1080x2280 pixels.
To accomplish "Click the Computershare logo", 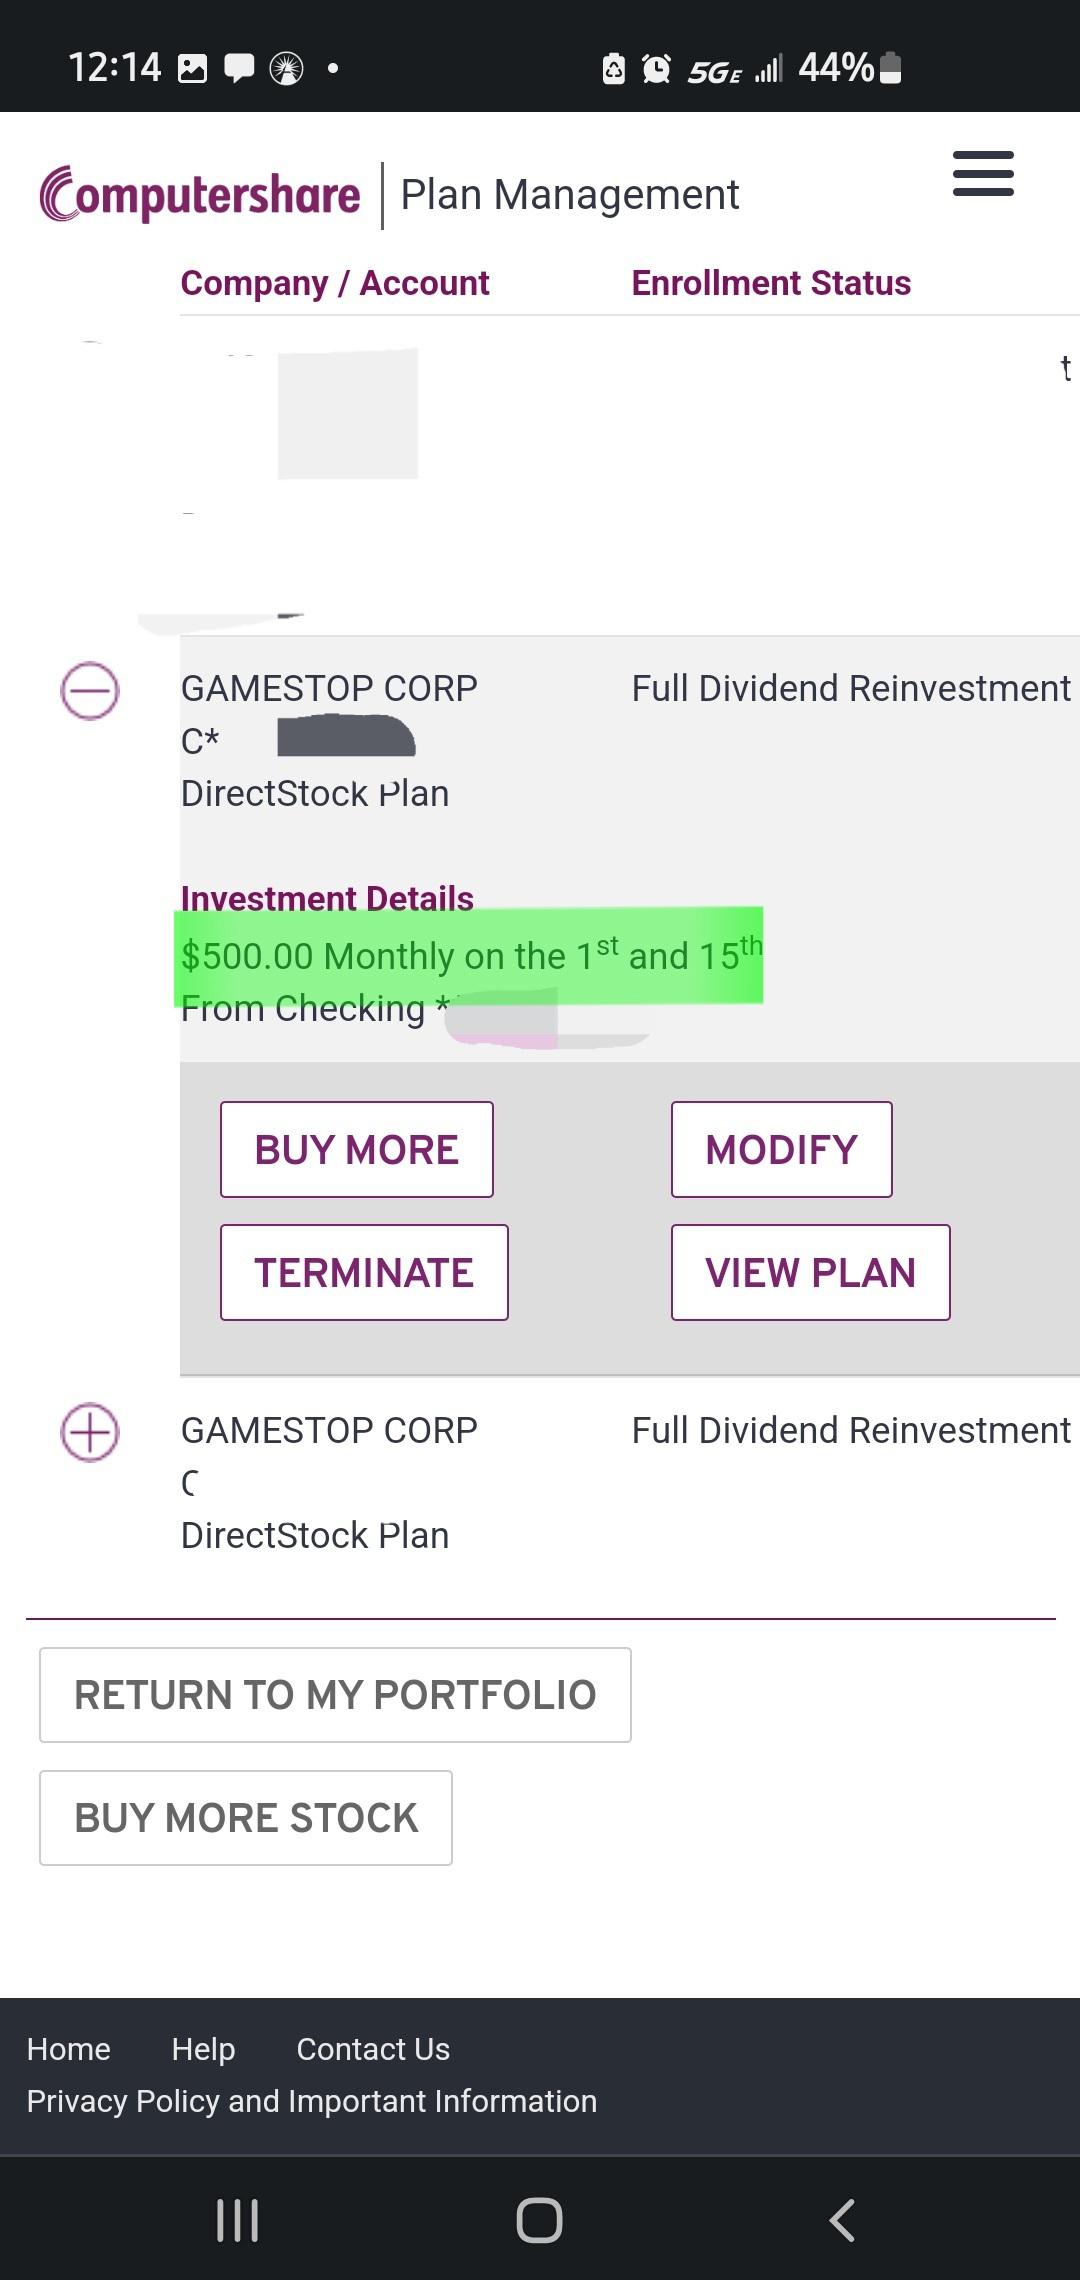I will click(x=200, y=194).
